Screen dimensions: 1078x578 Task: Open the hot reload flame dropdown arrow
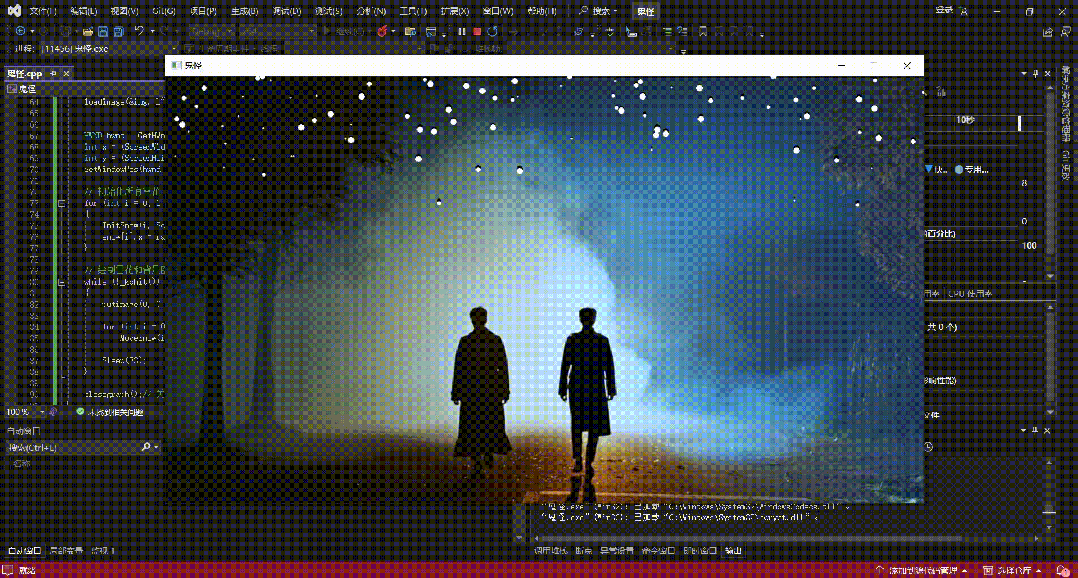pos(393,31)
